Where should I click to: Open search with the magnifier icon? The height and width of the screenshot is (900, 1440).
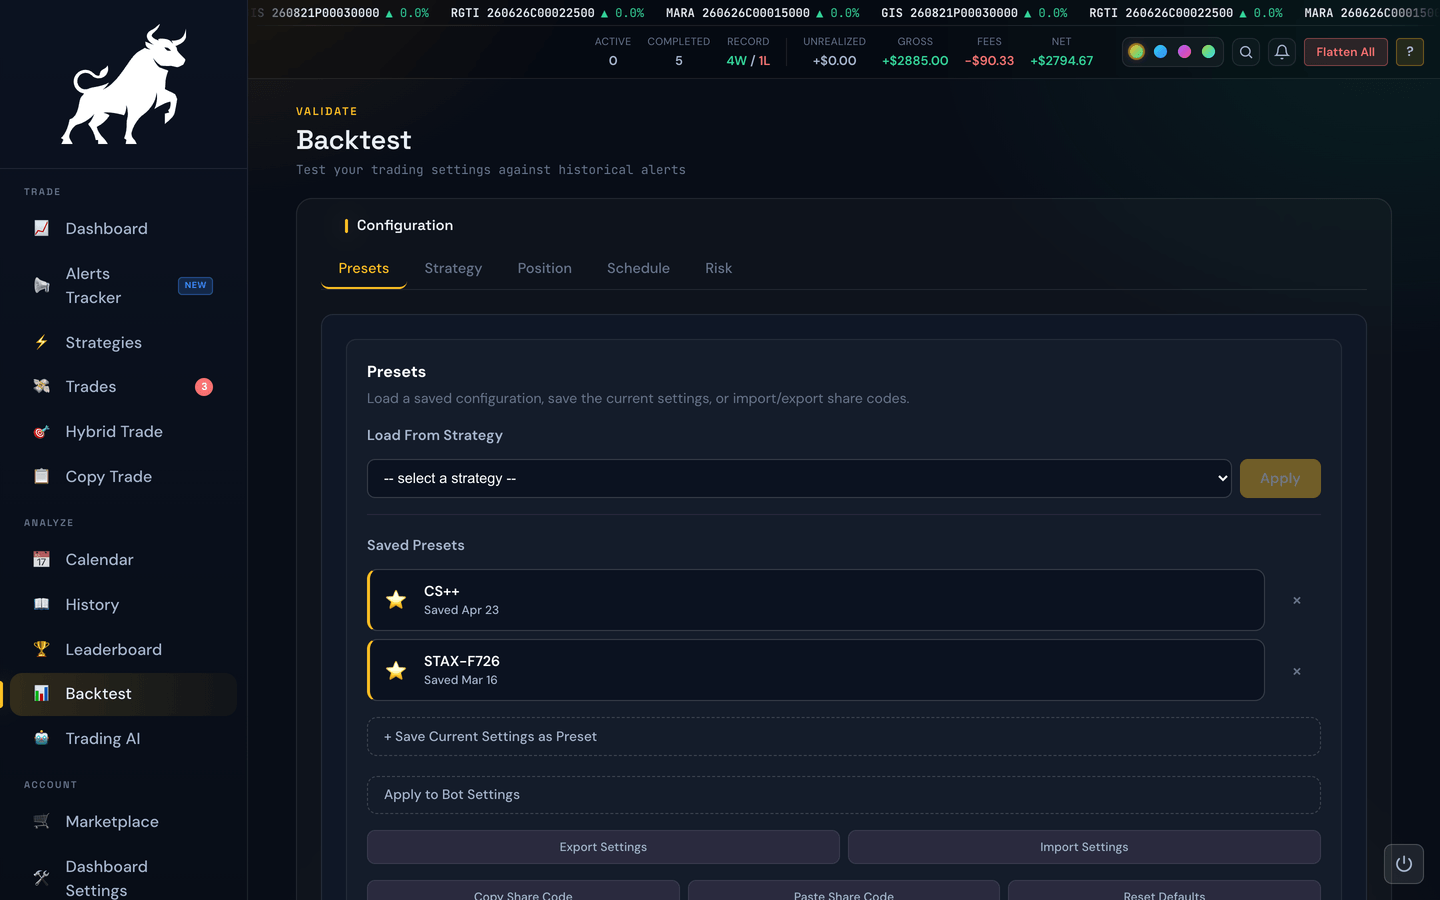[1246, 52]
